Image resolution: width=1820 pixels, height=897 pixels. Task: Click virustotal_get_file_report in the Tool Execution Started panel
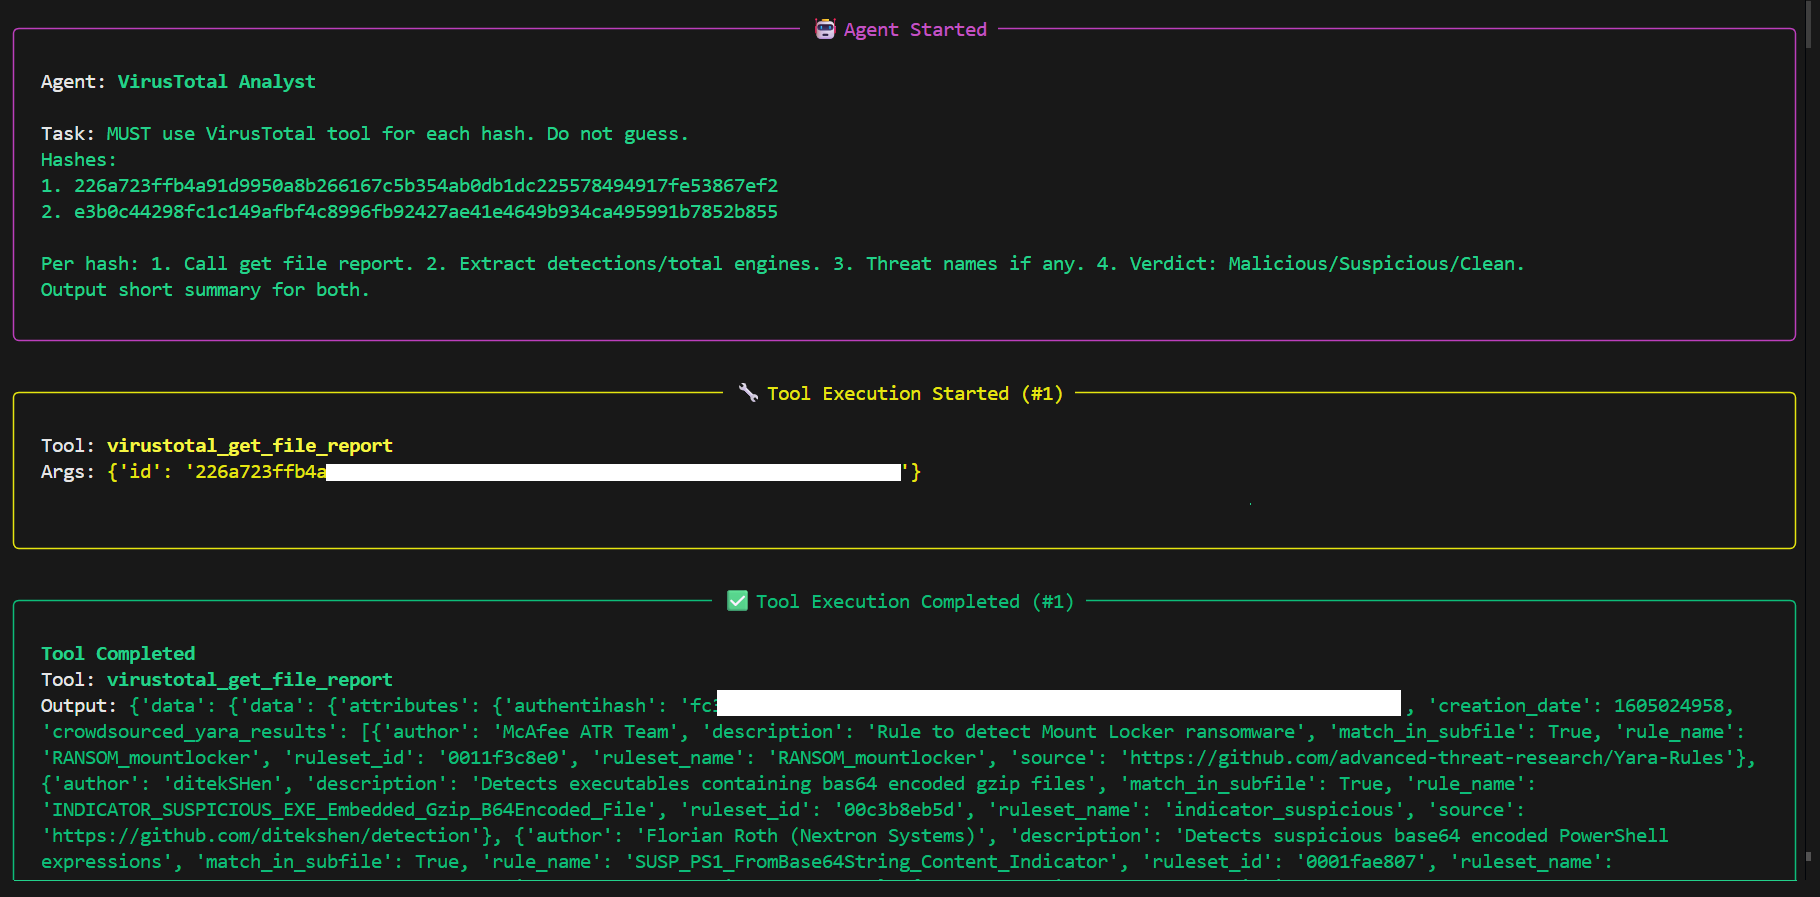tap(249, 446)
